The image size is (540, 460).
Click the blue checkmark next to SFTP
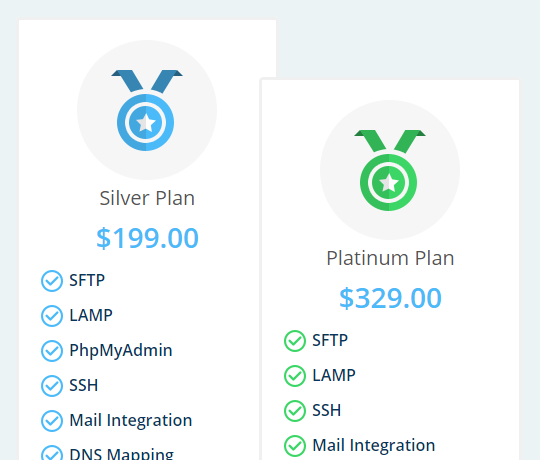(x=52, y=281)
